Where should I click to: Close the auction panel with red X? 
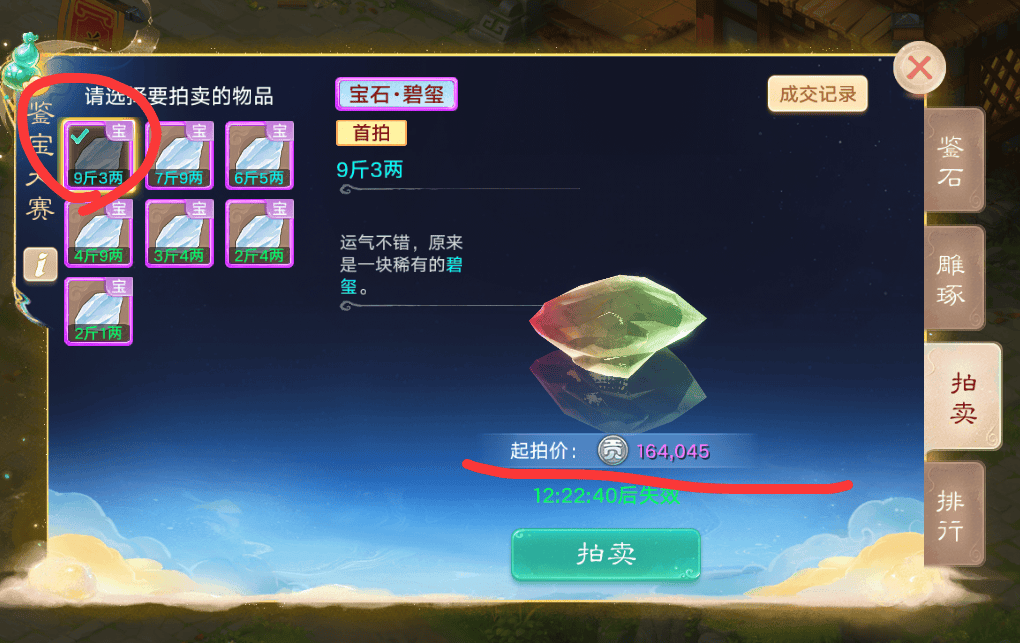tap(919, 68)
